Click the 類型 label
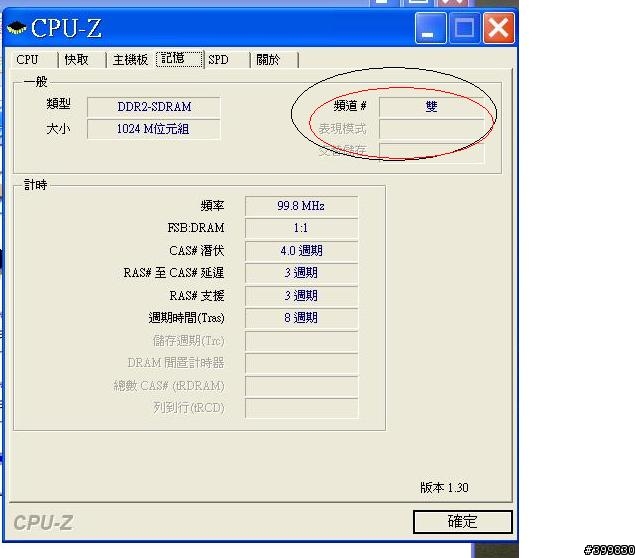 [58, 104]
